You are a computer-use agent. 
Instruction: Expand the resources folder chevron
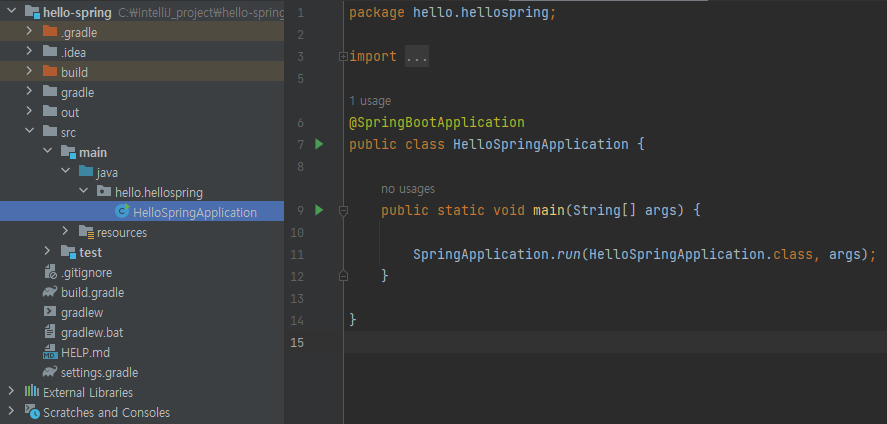pyautogui.click(x=66, y=232)
